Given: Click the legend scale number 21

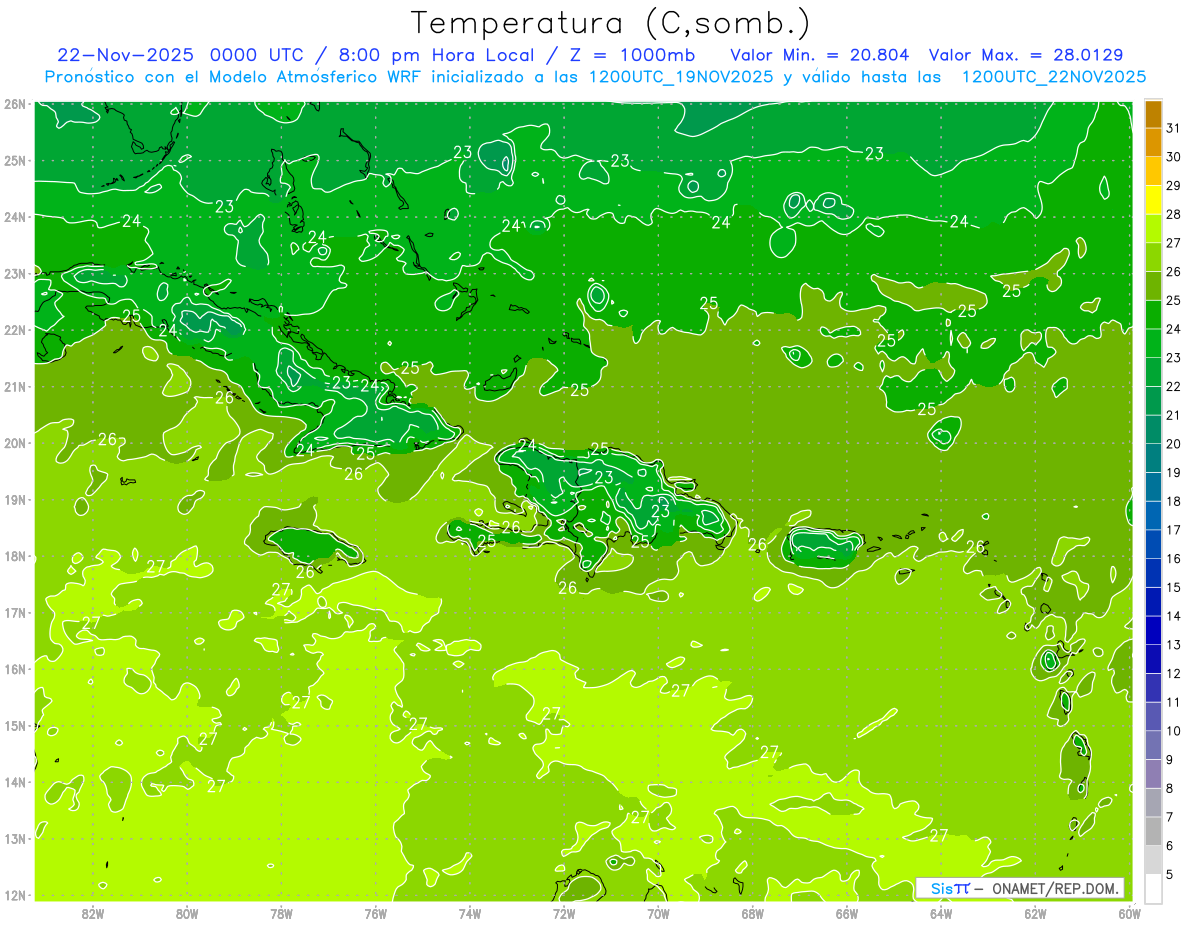Looking at the screenshot, I should point(1174,415).
